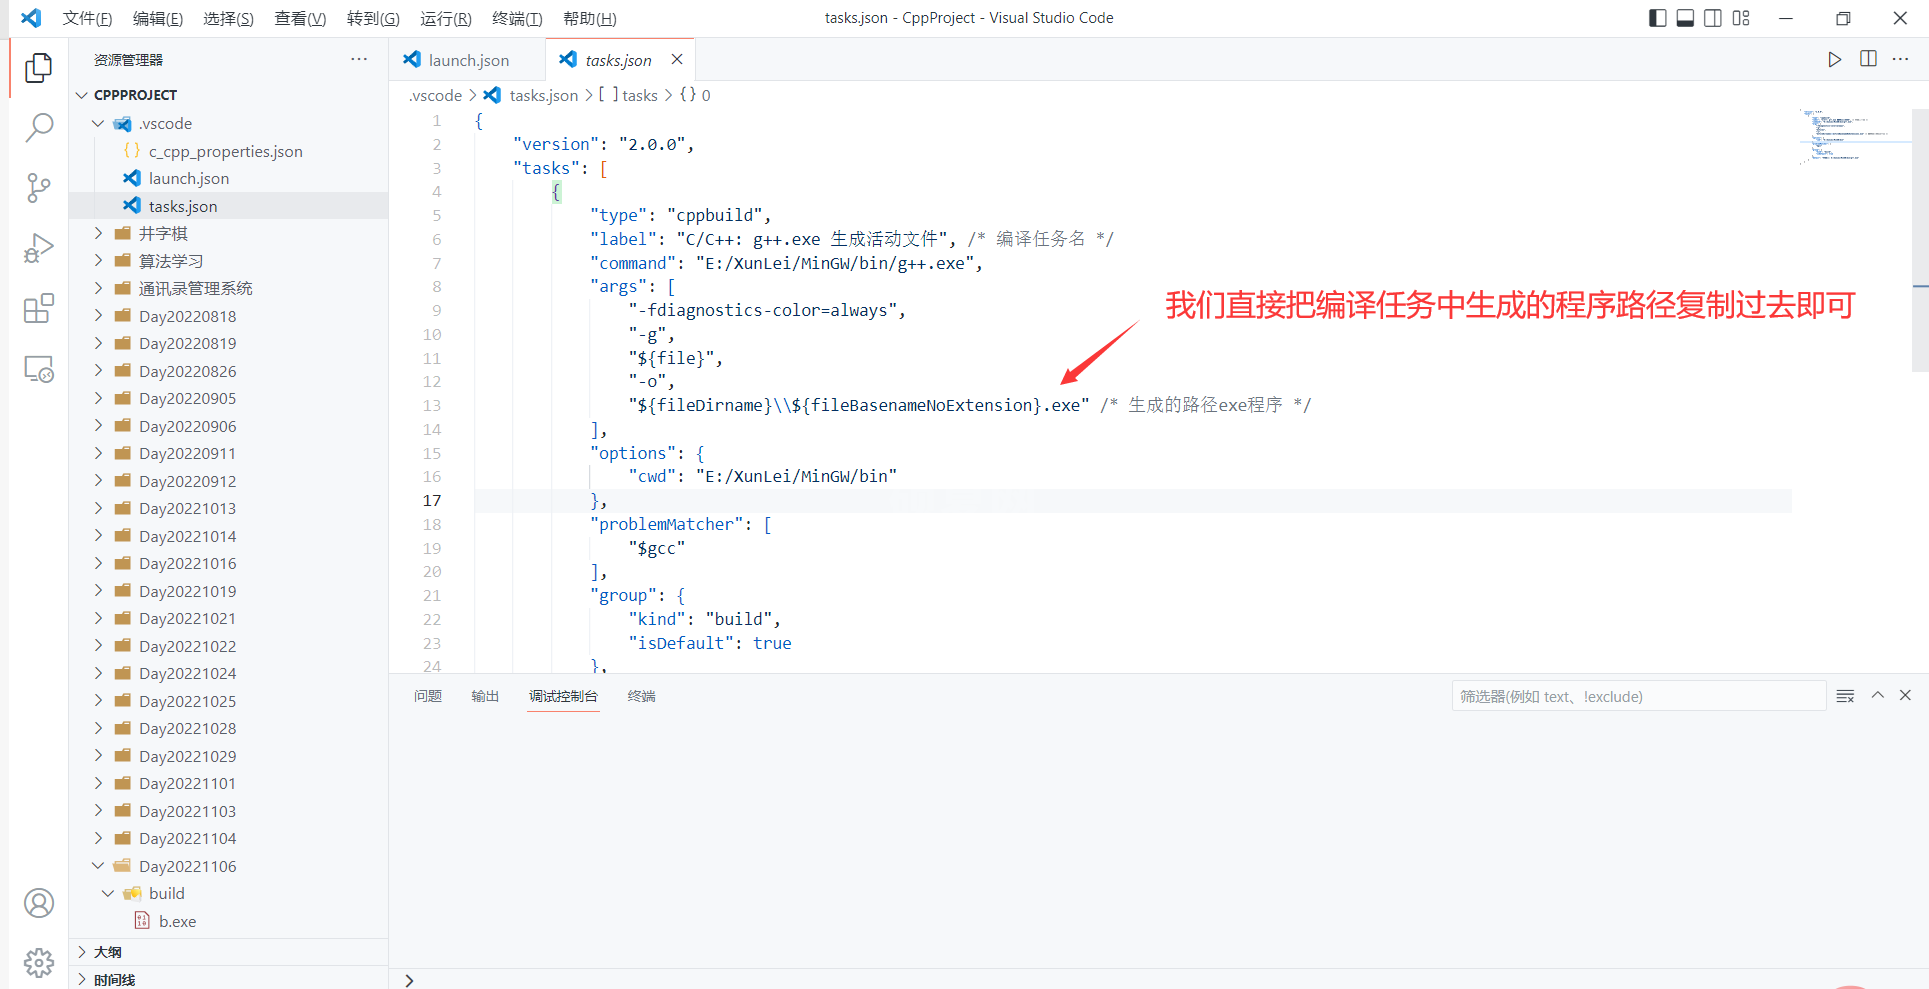Close the tasks.json editor tab
Viewport: 1929px width, 989px height.
tap(677, 59)
